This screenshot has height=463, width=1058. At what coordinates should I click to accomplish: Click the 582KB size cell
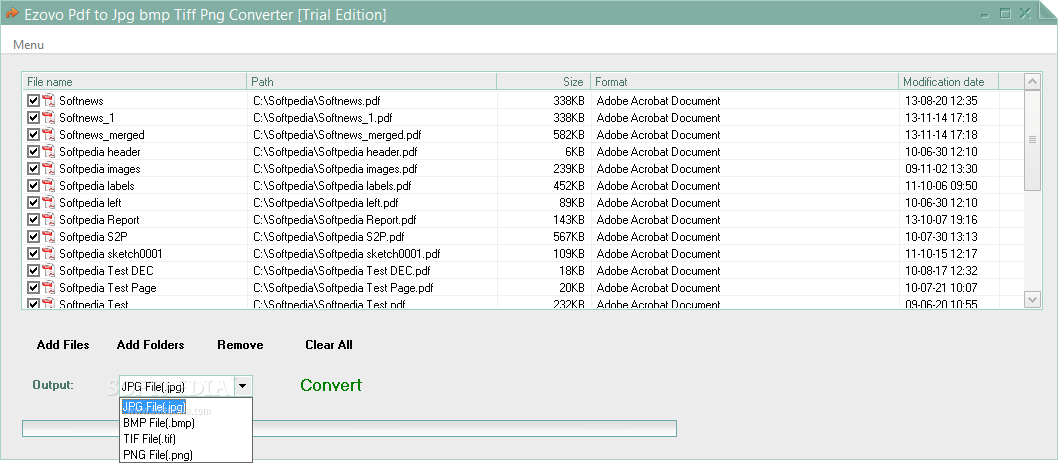pyautogui.click(x=567, y=135)
